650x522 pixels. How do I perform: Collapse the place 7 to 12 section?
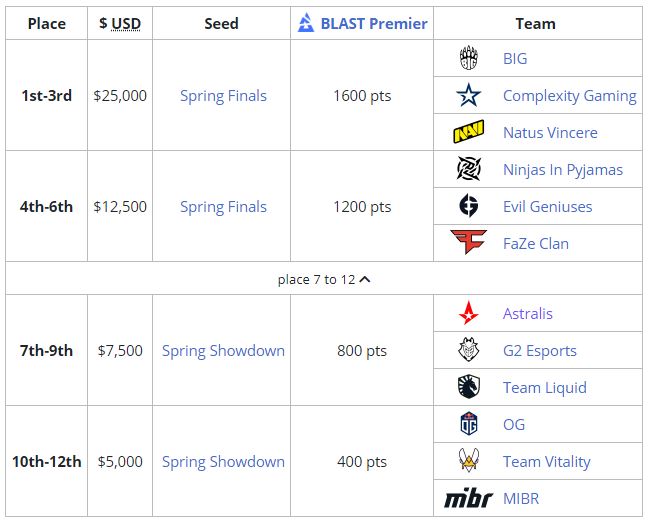(x=364, y=280)
